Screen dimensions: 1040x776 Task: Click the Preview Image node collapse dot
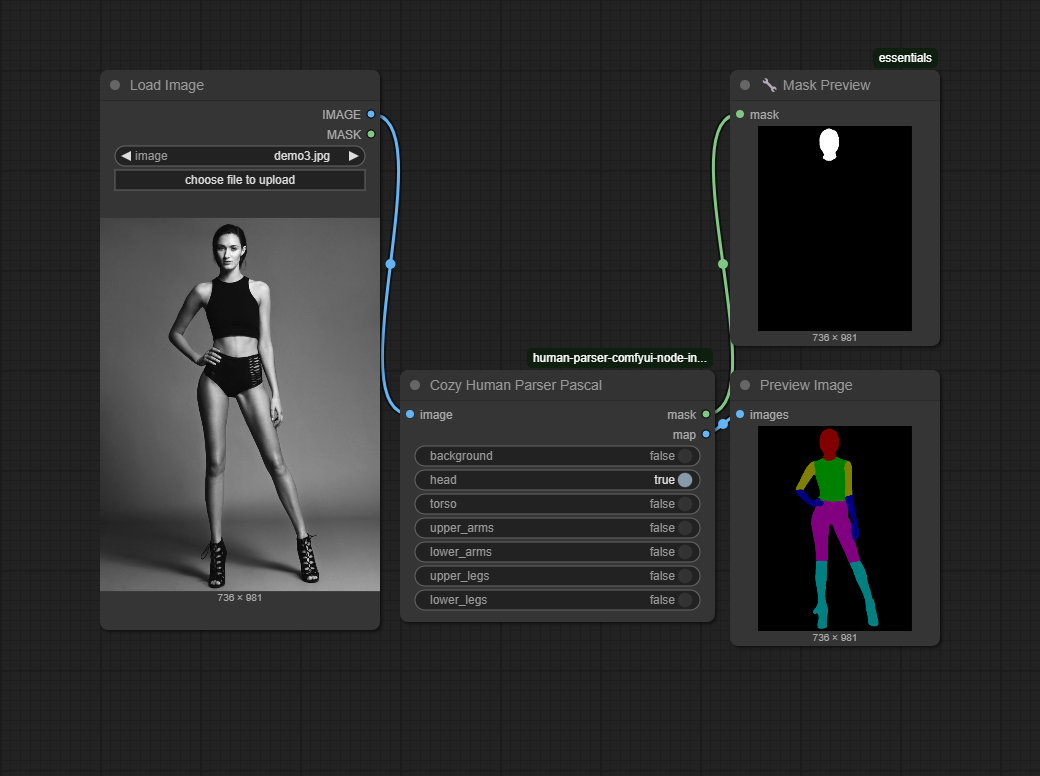pyautogui.click(x=745, y=386)
